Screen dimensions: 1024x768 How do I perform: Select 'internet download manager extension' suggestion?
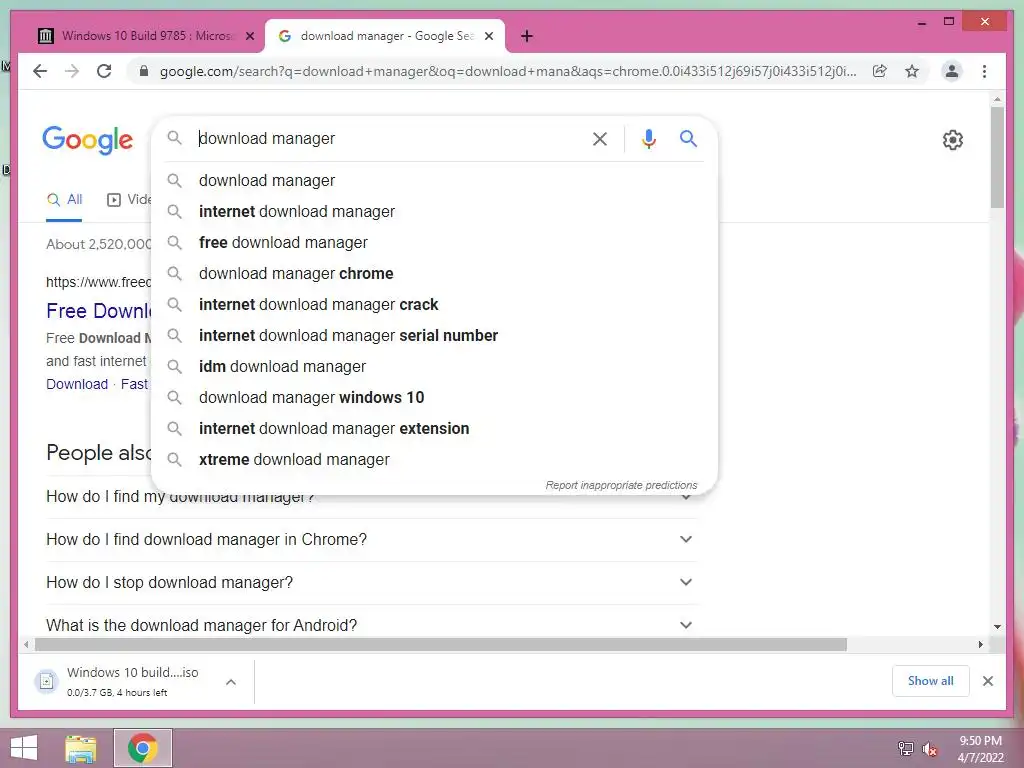434,428
